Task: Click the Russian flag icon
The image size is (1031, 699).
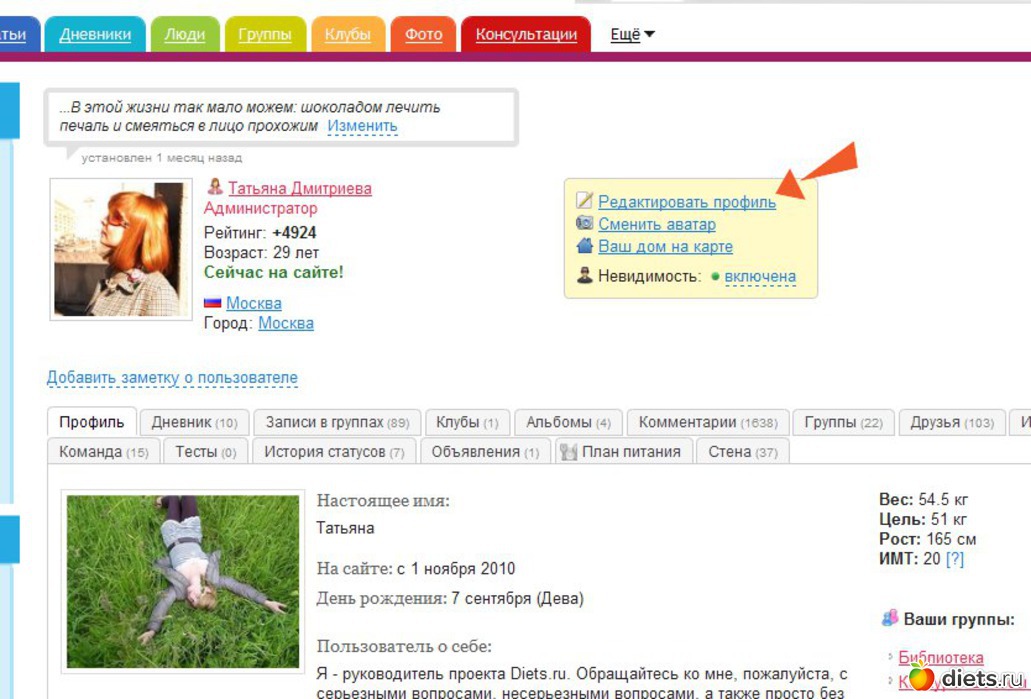Action: click(x=212, y=303)
